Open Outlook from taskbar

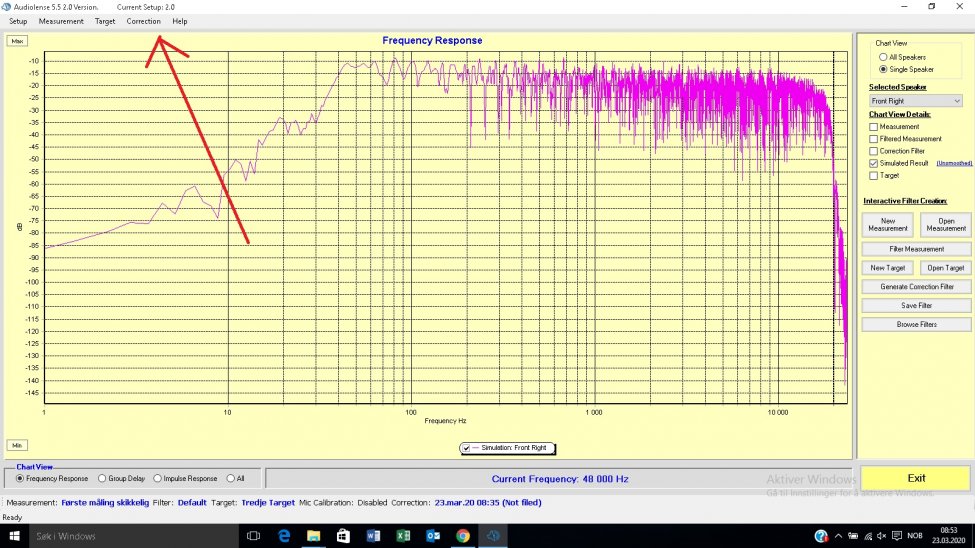[x=433, y=536]
